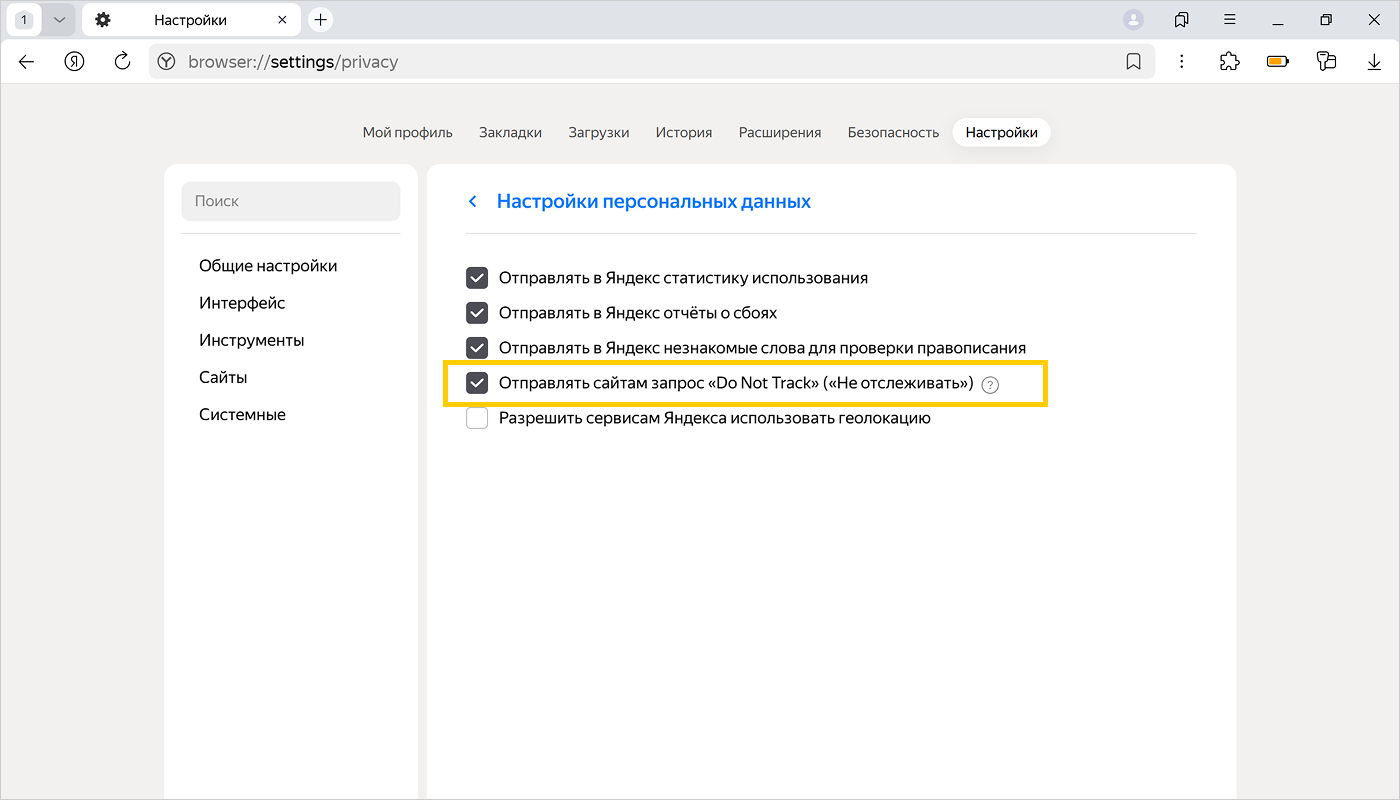Screen dimensions: 1400x800
Task: Open the extensions puzzle icon
Action: (1229, 62)
